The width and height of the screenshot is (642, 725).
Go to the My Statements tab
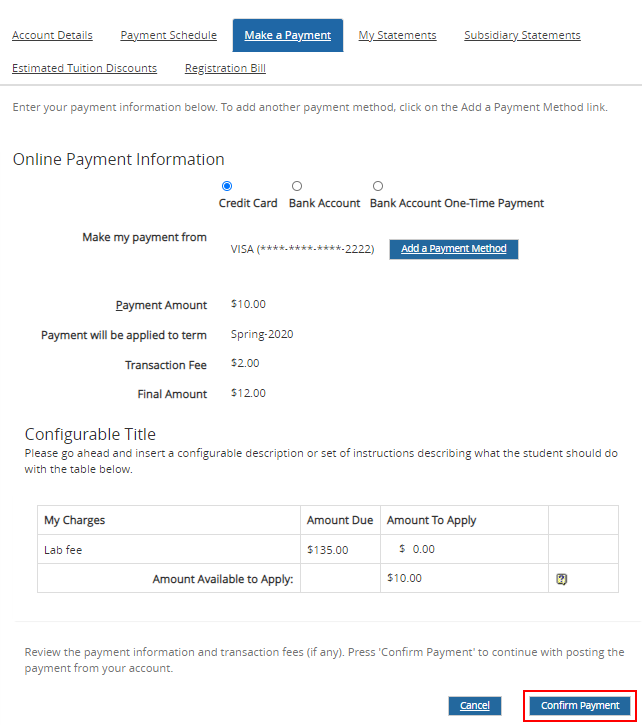coord(397,35)
